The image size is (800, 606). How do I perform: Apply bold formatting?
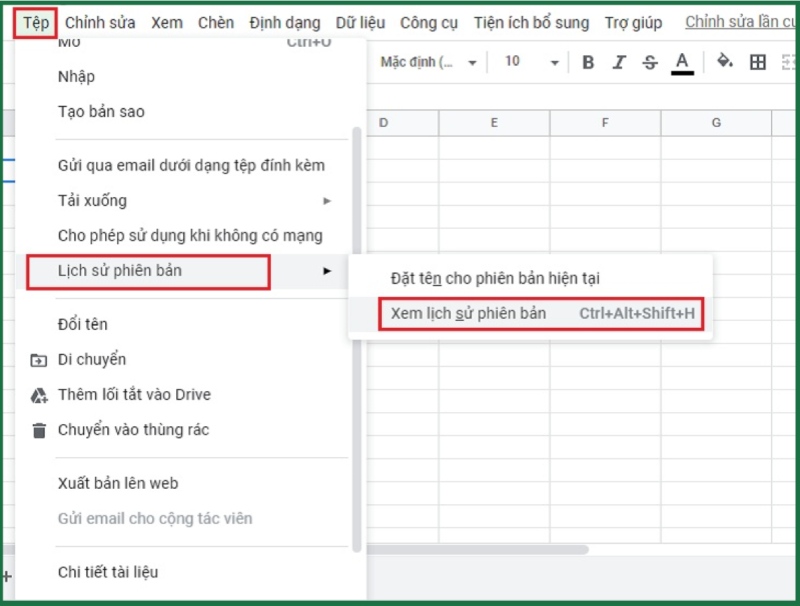587,61
